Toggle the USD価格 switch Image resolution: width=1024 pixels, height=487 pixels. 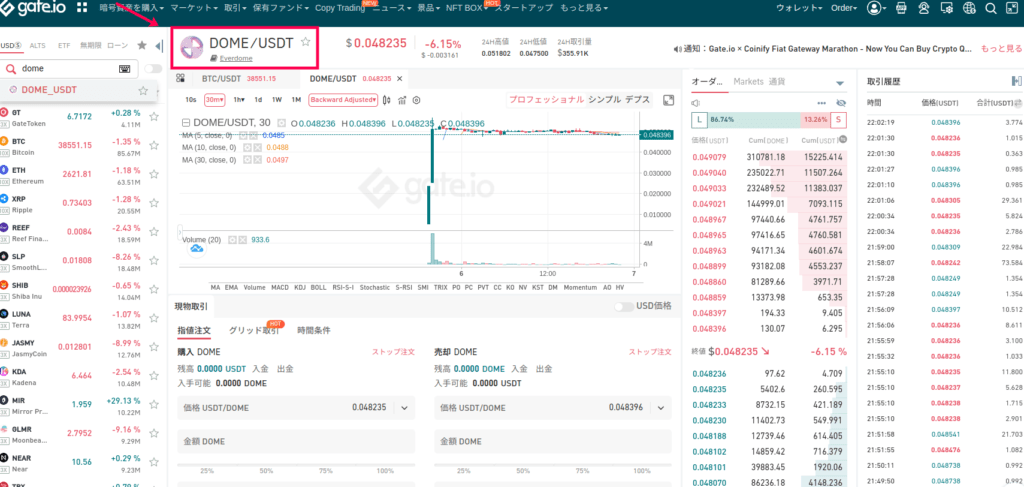pyautogui.click(x=623, y=306)
